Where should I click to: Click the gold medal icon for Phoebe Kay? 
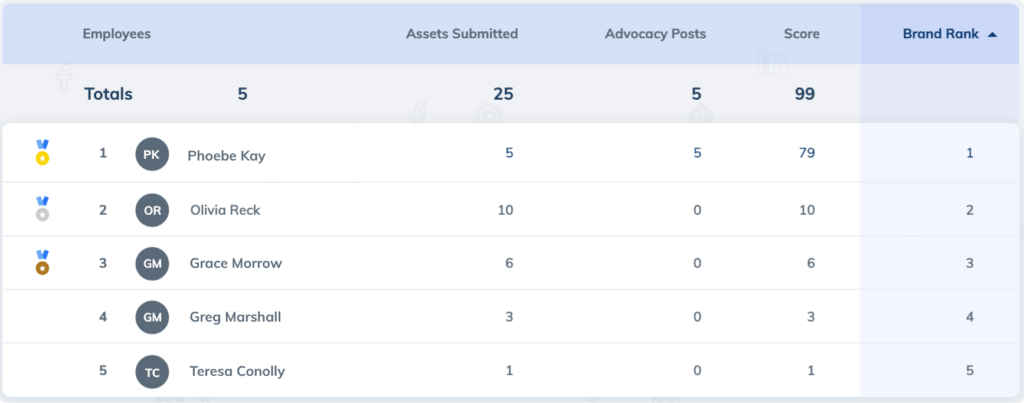click(42, 152)
